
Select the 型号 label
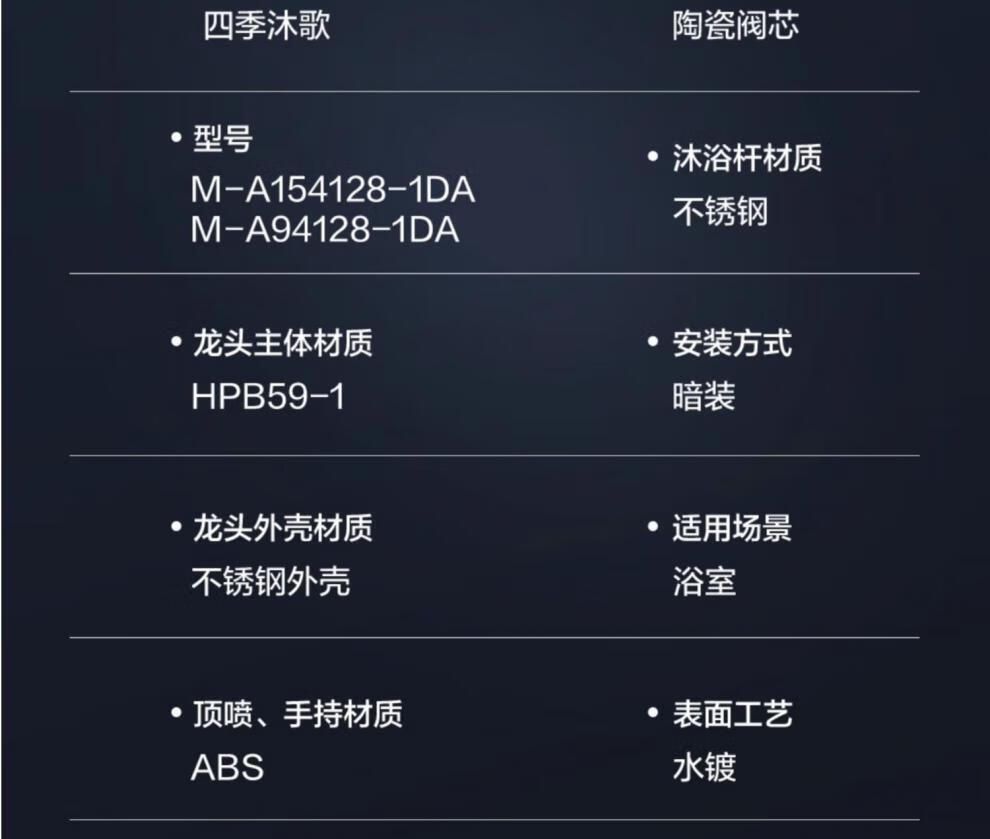222,139
